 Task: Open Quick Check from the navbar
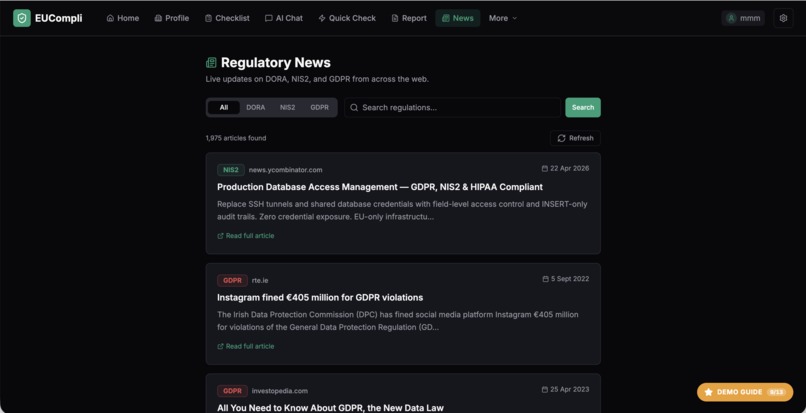click(347, 18)
